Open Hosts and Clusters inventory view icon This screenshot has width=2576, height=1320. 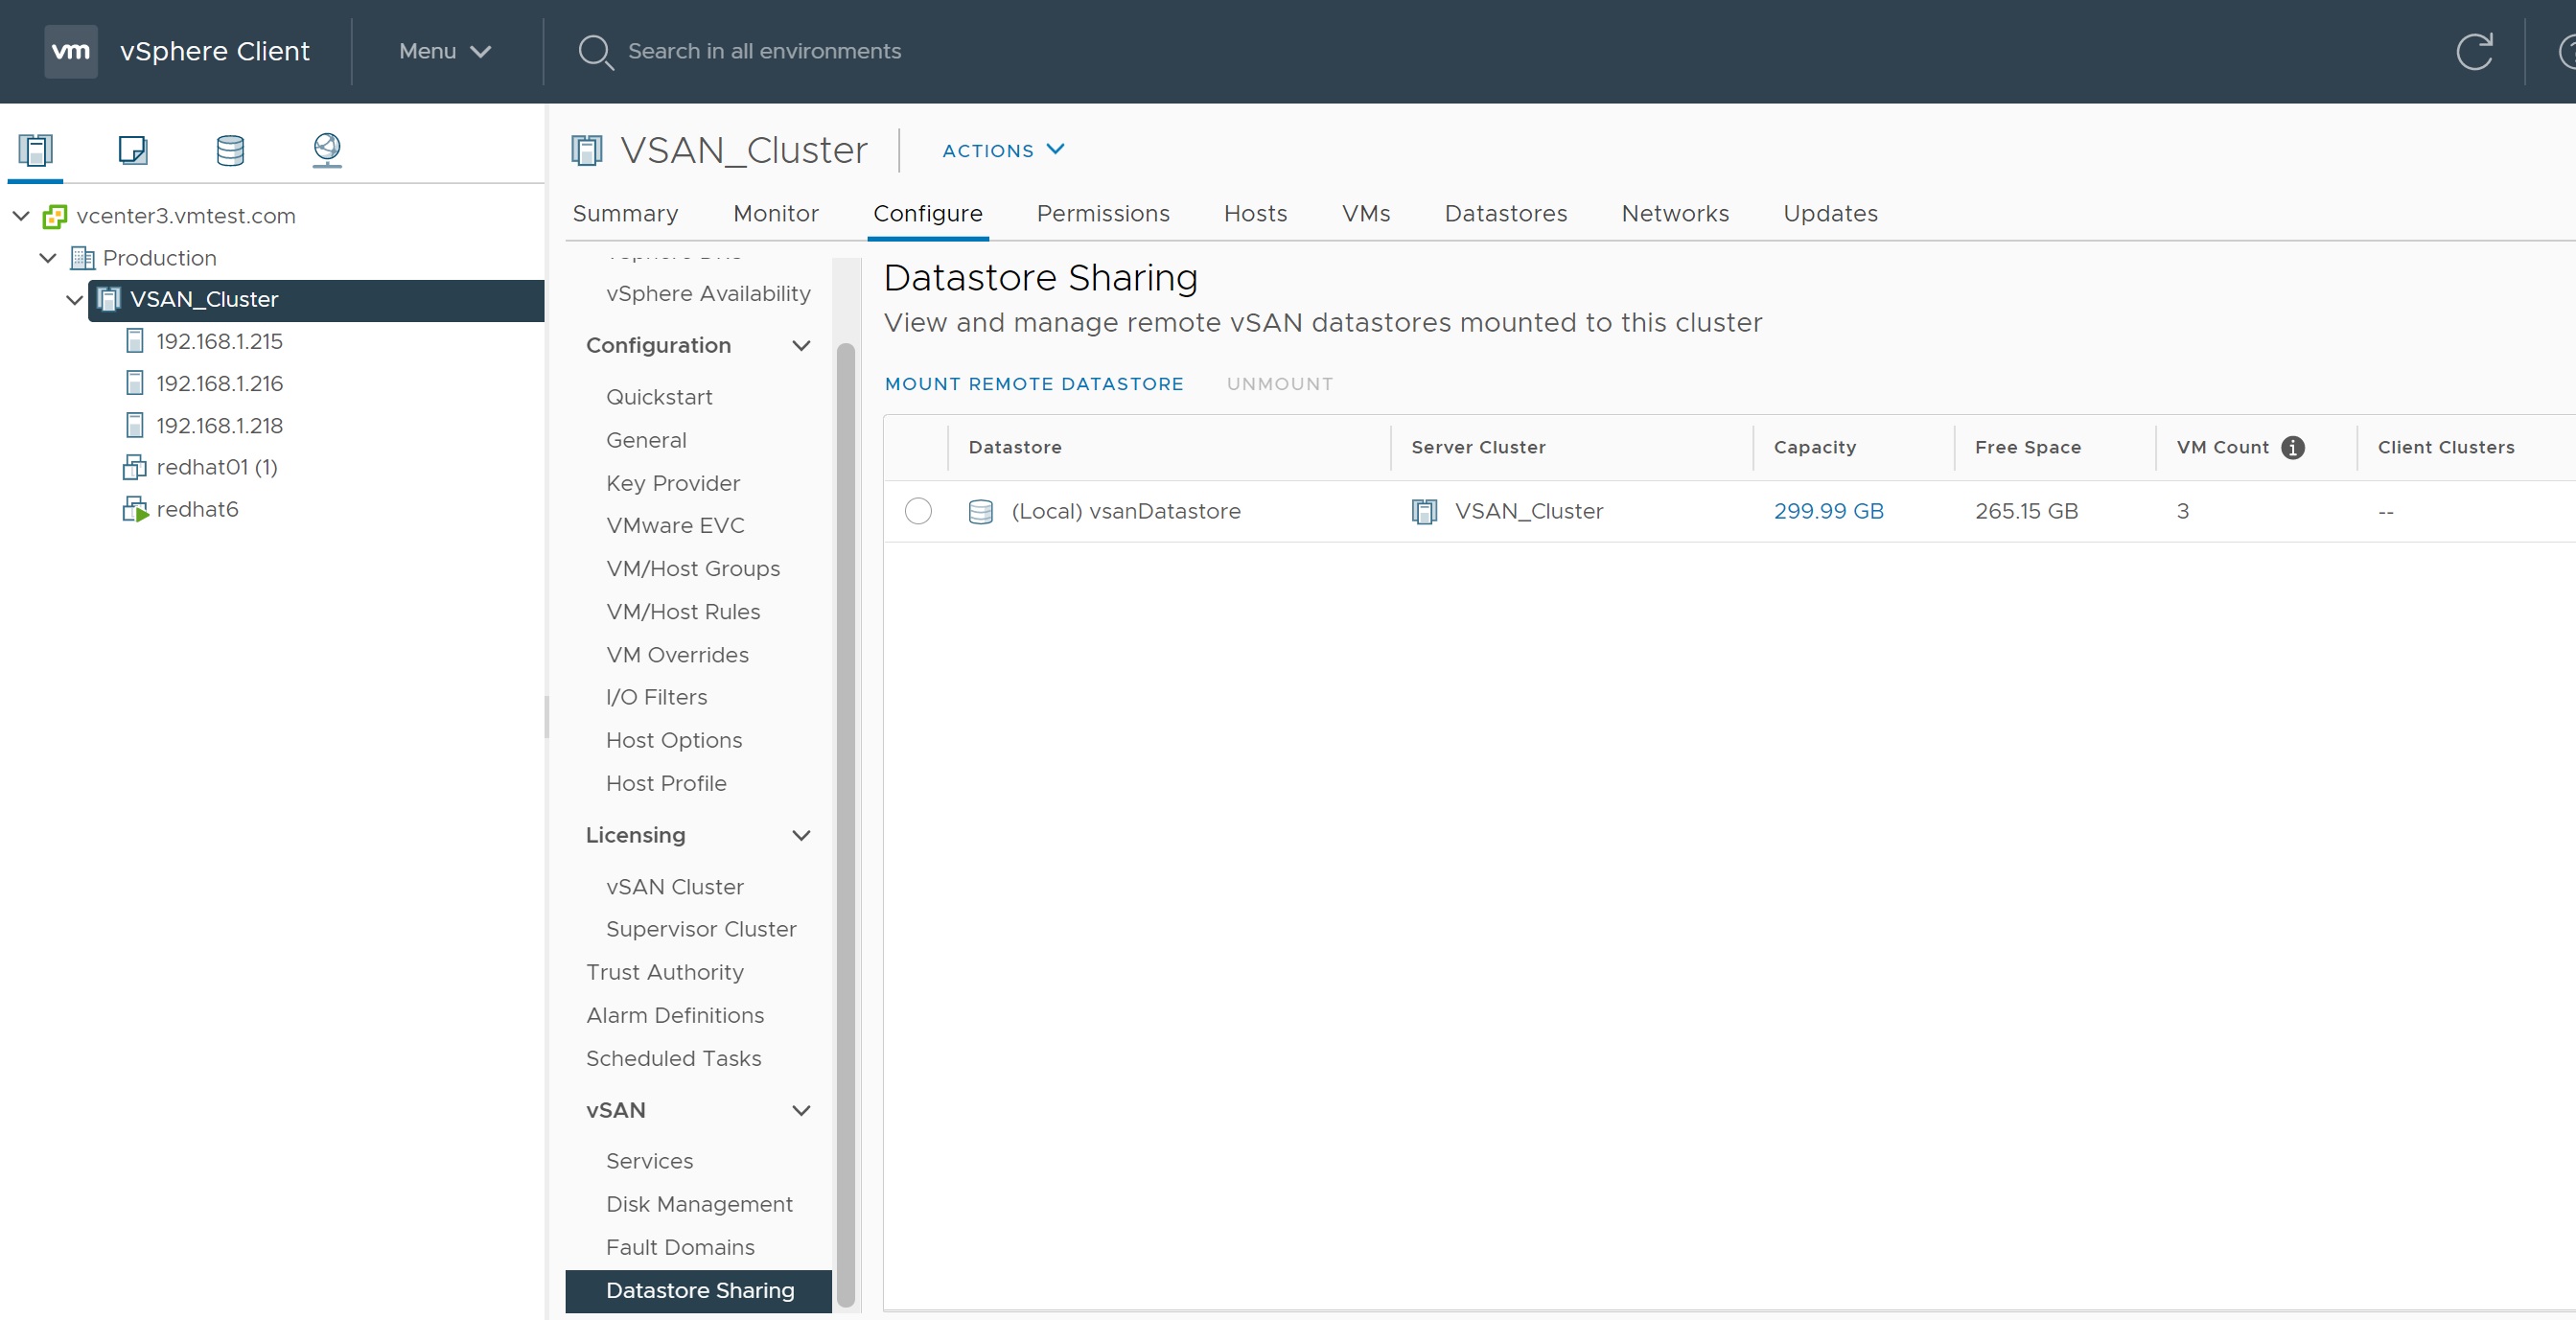(35, 150)
